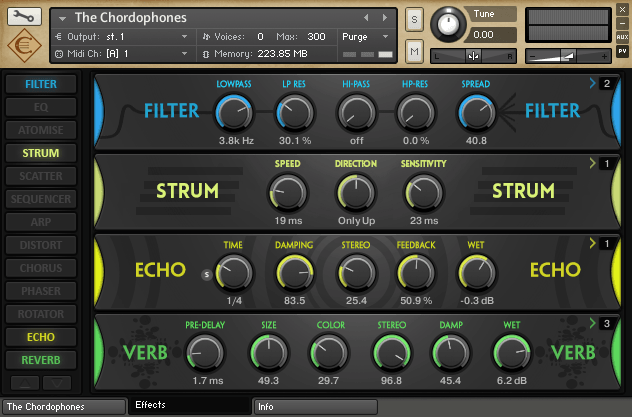Screen dimensions: 632x417
Task: Enable the SEQUENCER effect
Action: coord(41,199)
